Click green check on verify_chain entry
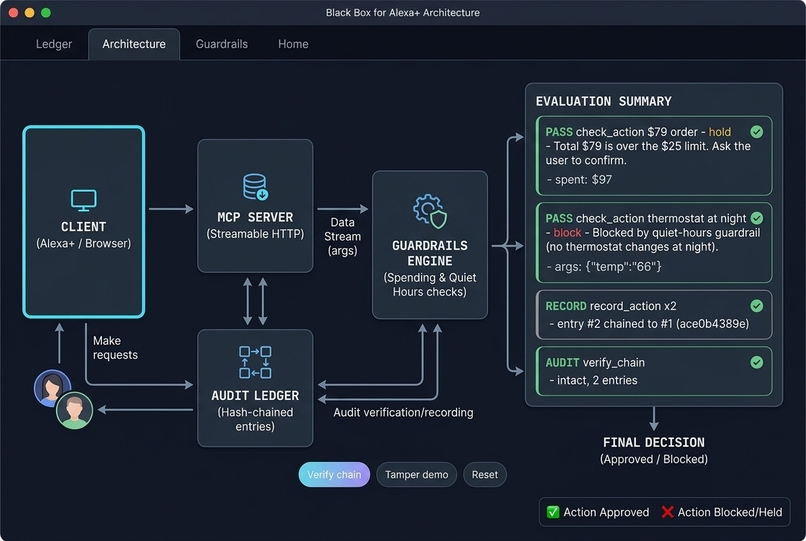Image resolution: width=806 pixels, height=541 pixels. [757, 363]
